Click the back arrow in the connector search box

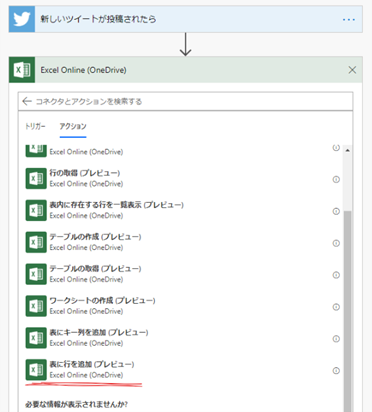(x=27, y=101)
